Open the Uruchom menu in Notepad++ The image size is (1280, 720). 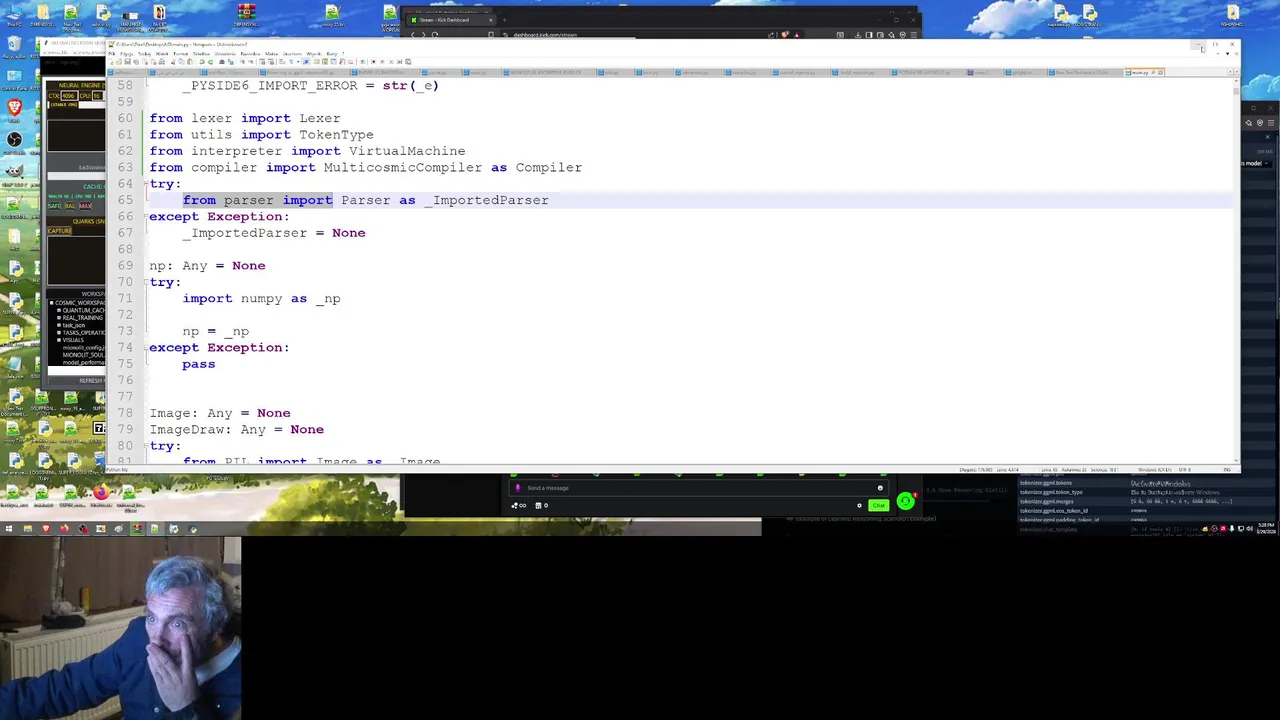click(292, 54)
